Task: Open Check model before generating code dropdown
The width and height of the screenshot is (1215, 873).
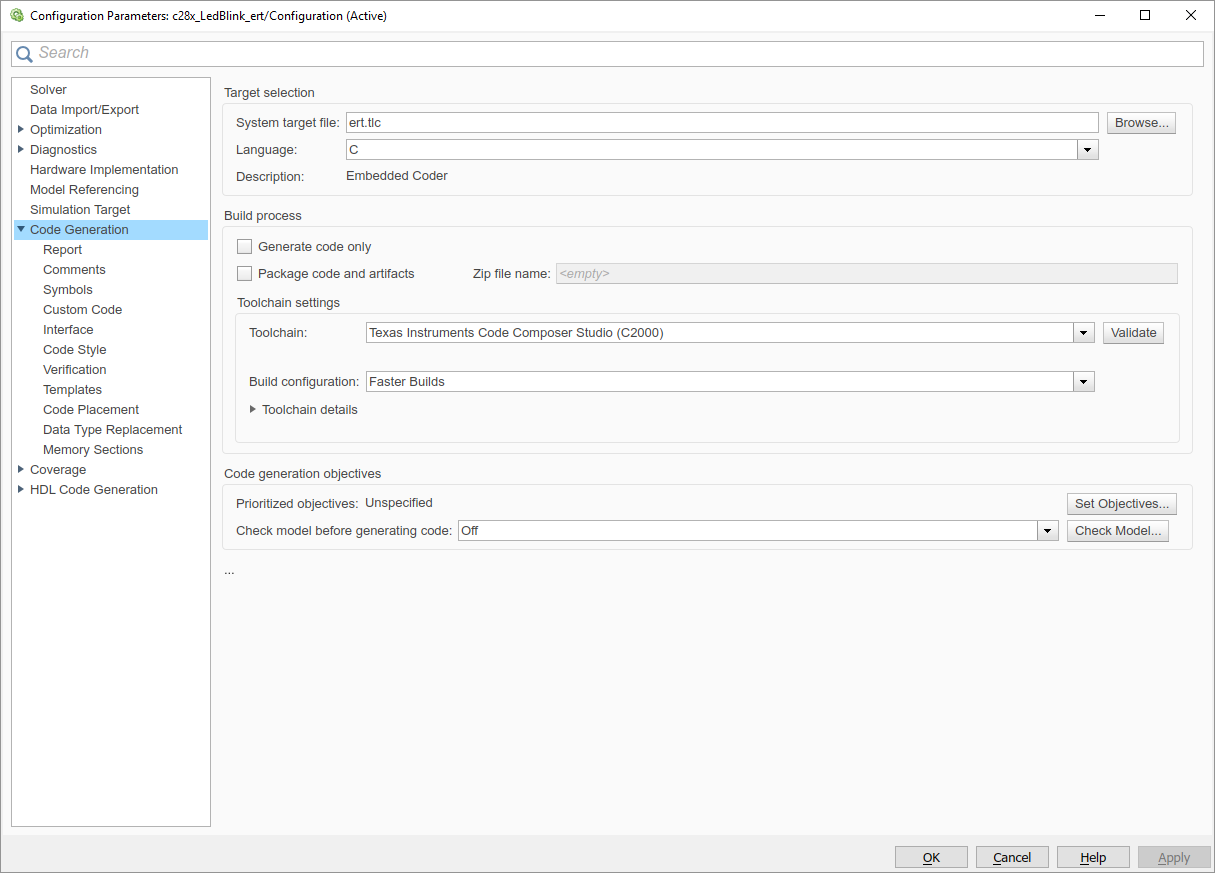Action: 1048,531
